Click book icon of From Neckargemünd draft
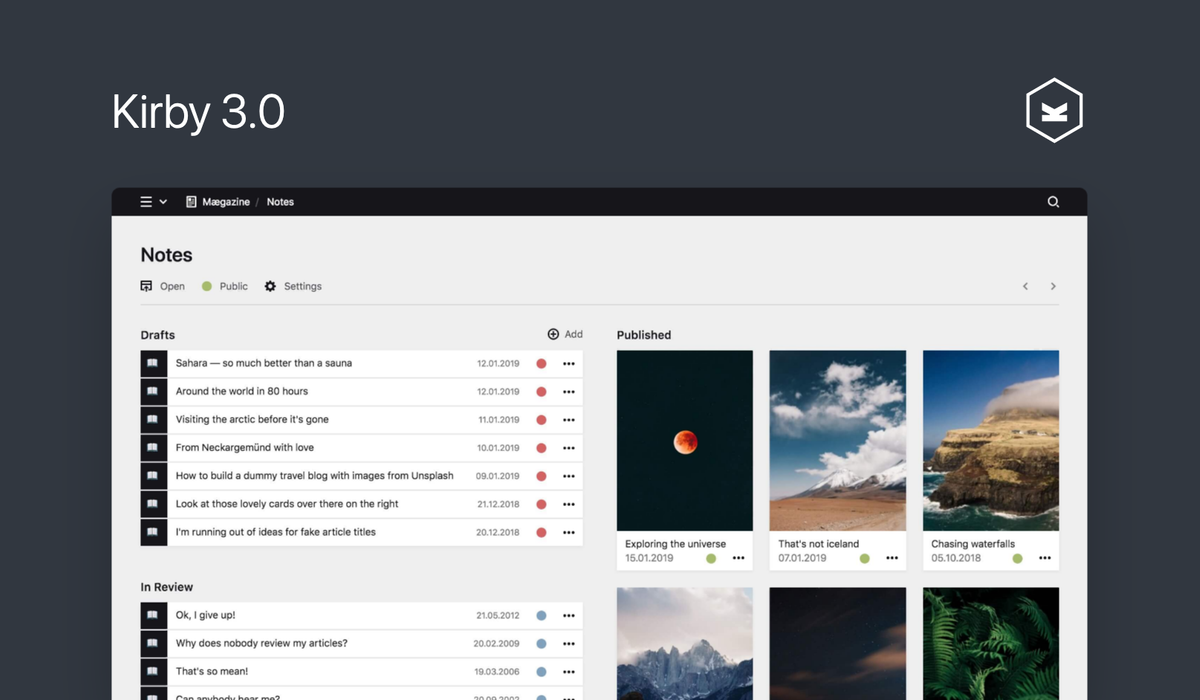Viewport: 1200px width, 700px height. pos(153,447)
